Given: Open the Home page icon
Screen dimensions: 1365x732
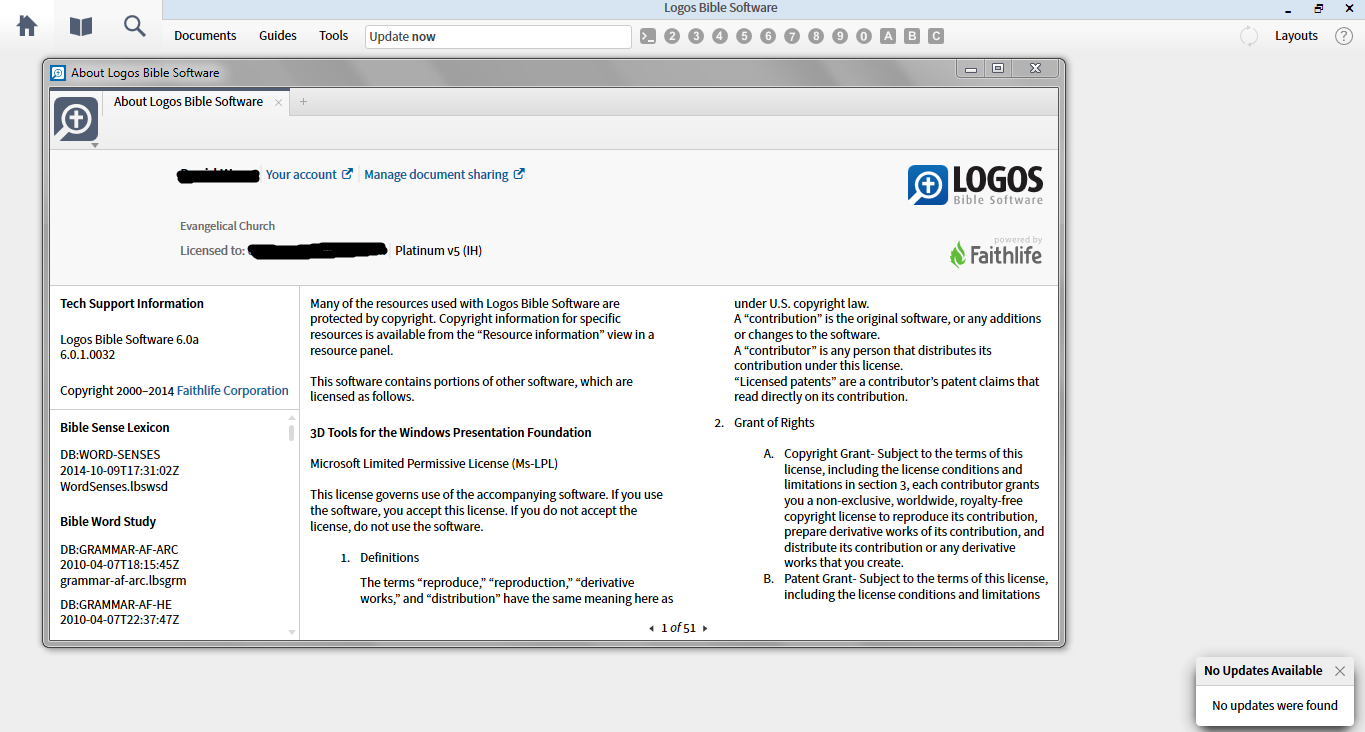Looking at the screenshot, I should 27,26.
